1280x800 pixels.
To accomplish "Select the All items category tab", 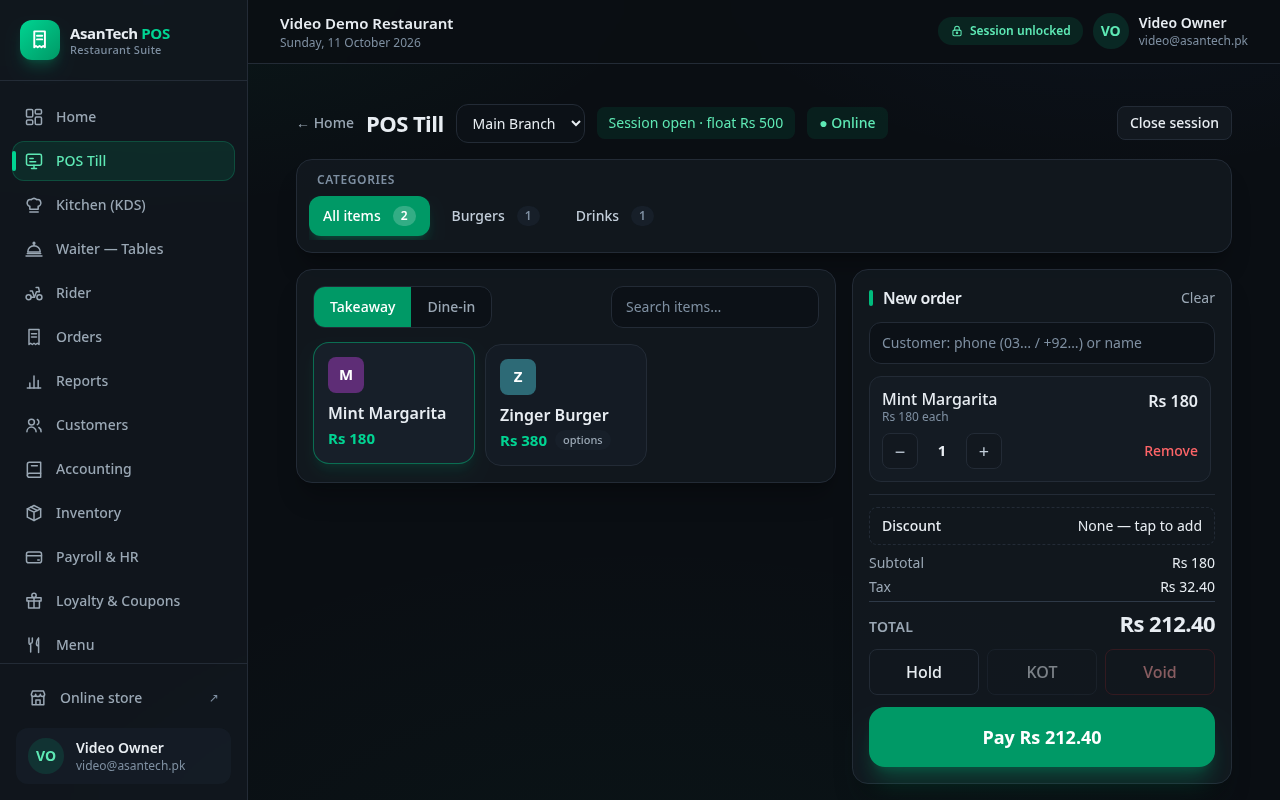I will [x=369, y=216].
